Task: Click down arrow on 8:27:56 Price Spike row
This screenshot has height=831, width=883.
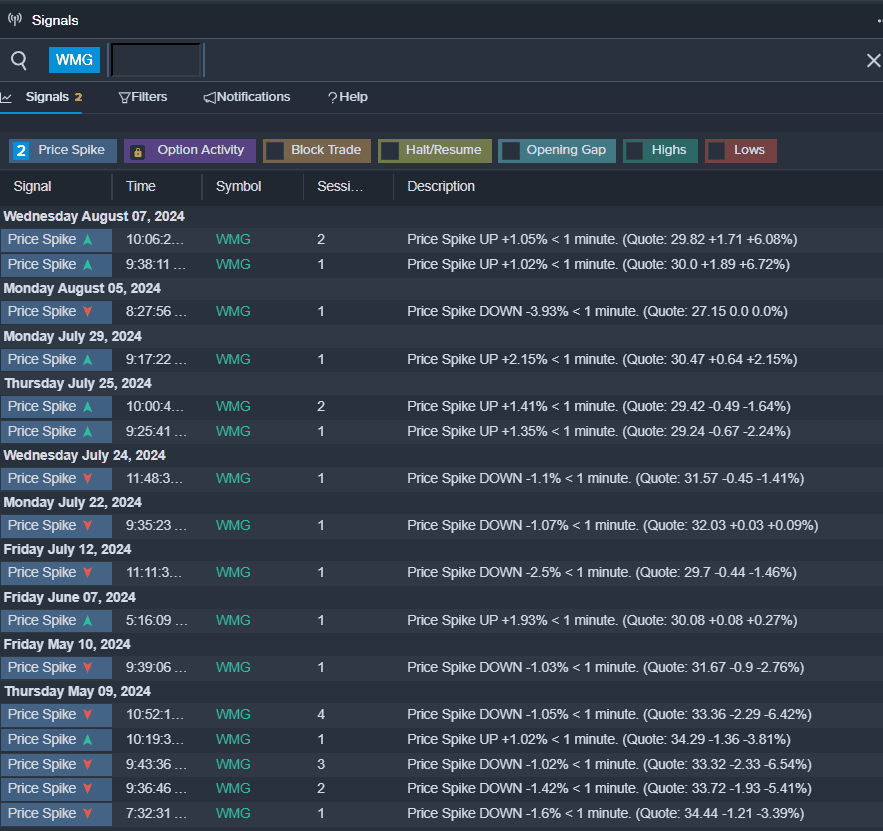Action: pyautogui.click(x=88, y=311)
